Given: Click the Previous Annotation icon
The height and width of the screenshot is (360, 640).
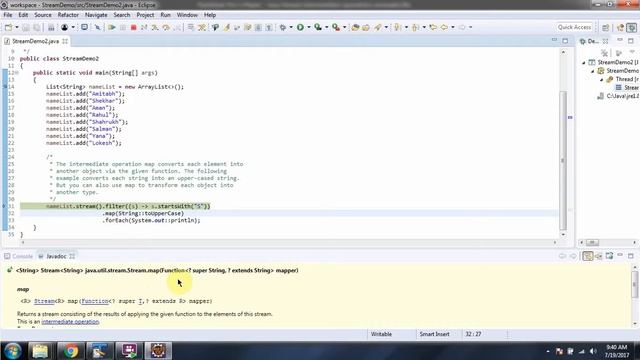Looking at the screenshot, I should pos(416,27).
